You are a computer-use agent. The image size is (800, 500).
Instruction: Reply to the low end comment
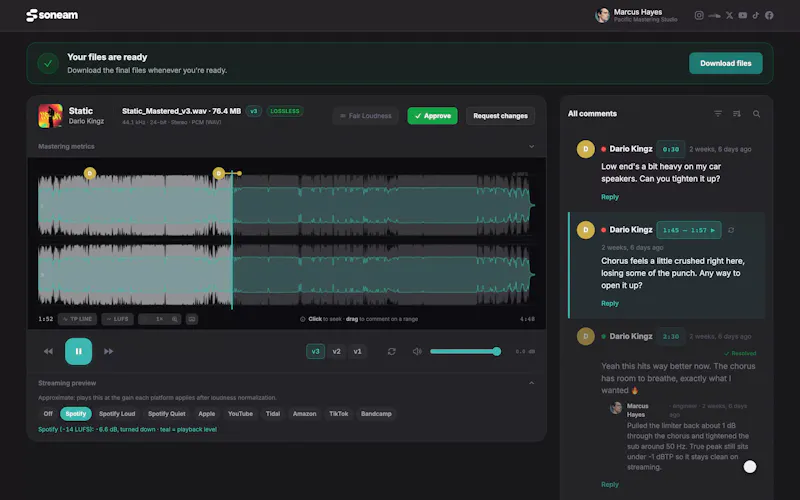[x=610, y=197]
